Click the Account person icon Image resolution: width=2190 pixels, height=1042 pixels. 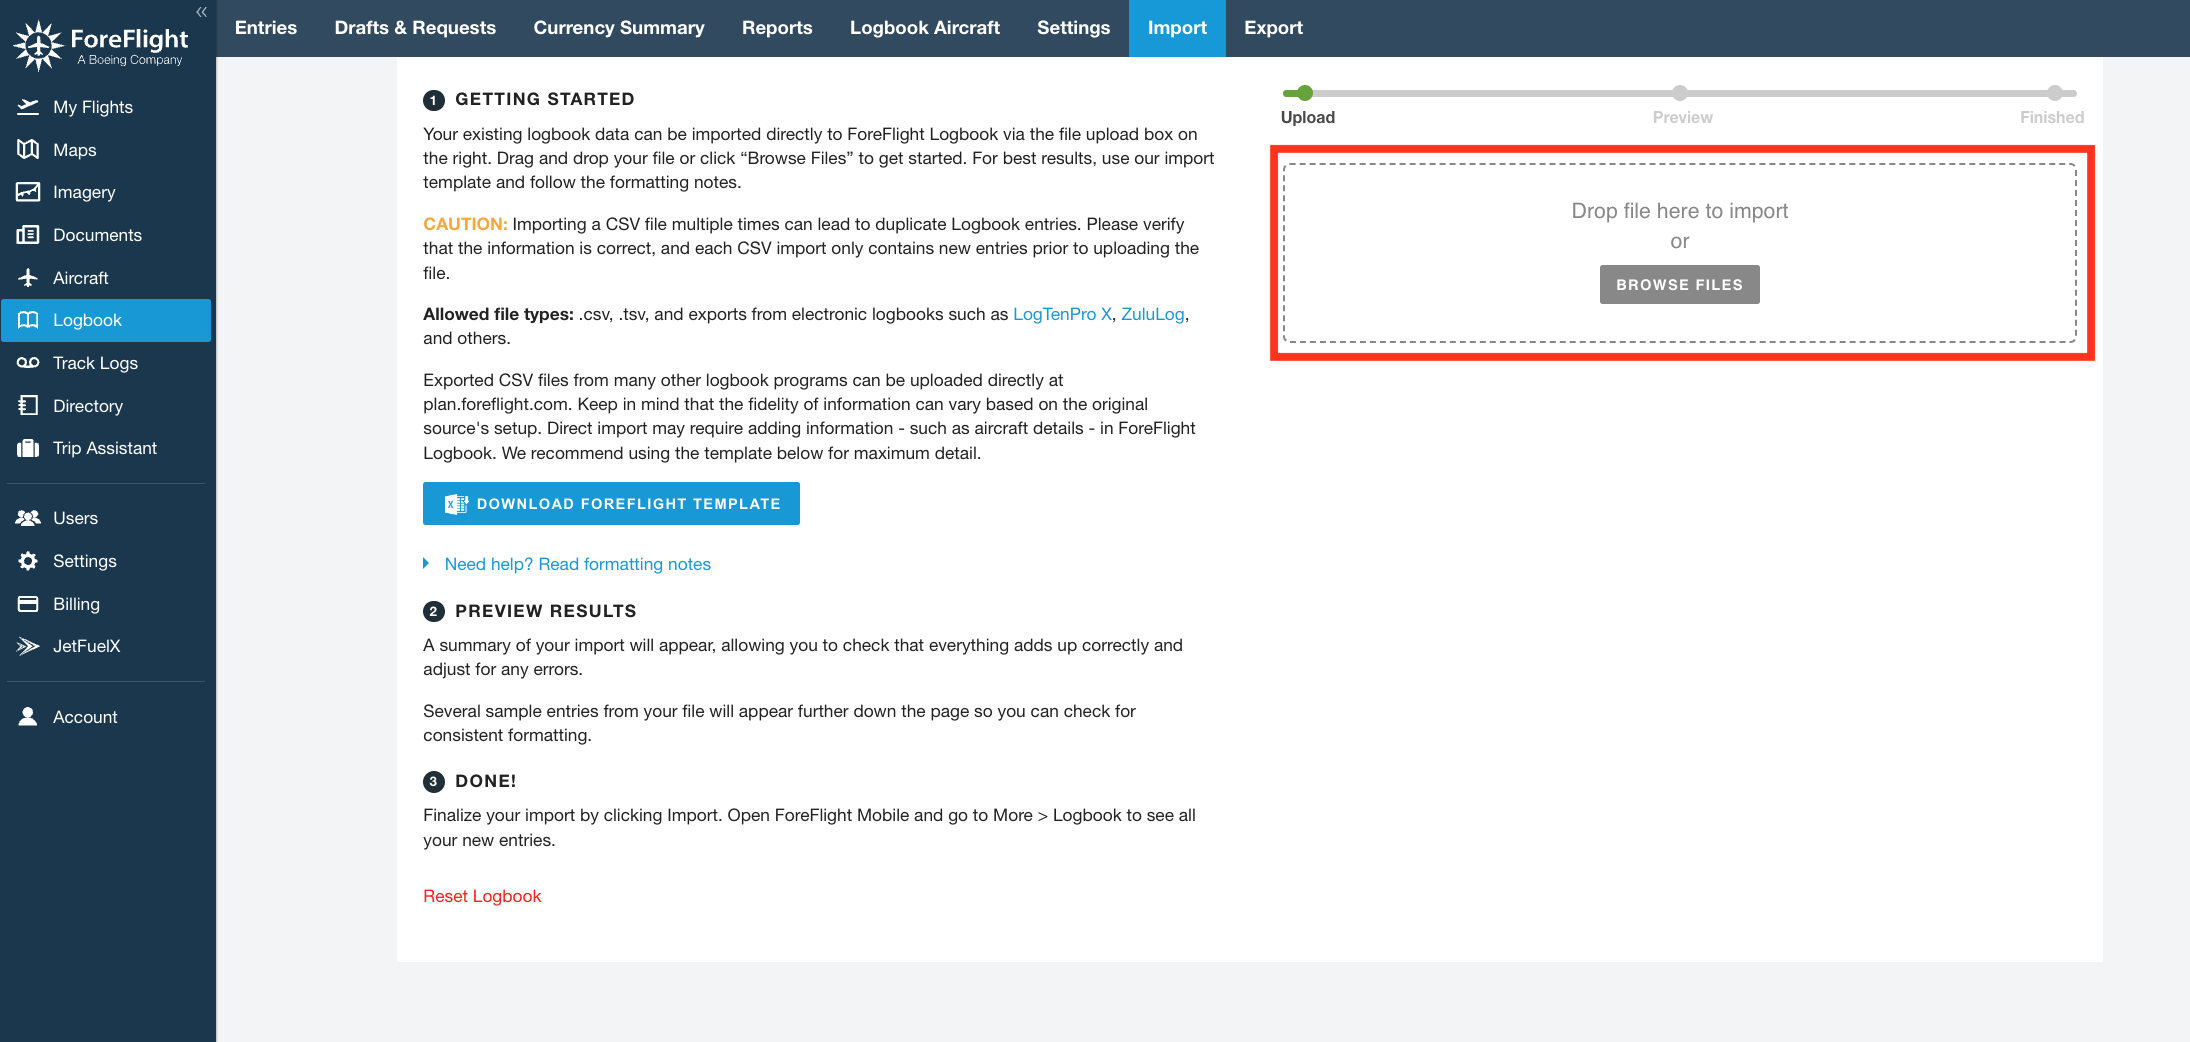click(x=28, y=717)
